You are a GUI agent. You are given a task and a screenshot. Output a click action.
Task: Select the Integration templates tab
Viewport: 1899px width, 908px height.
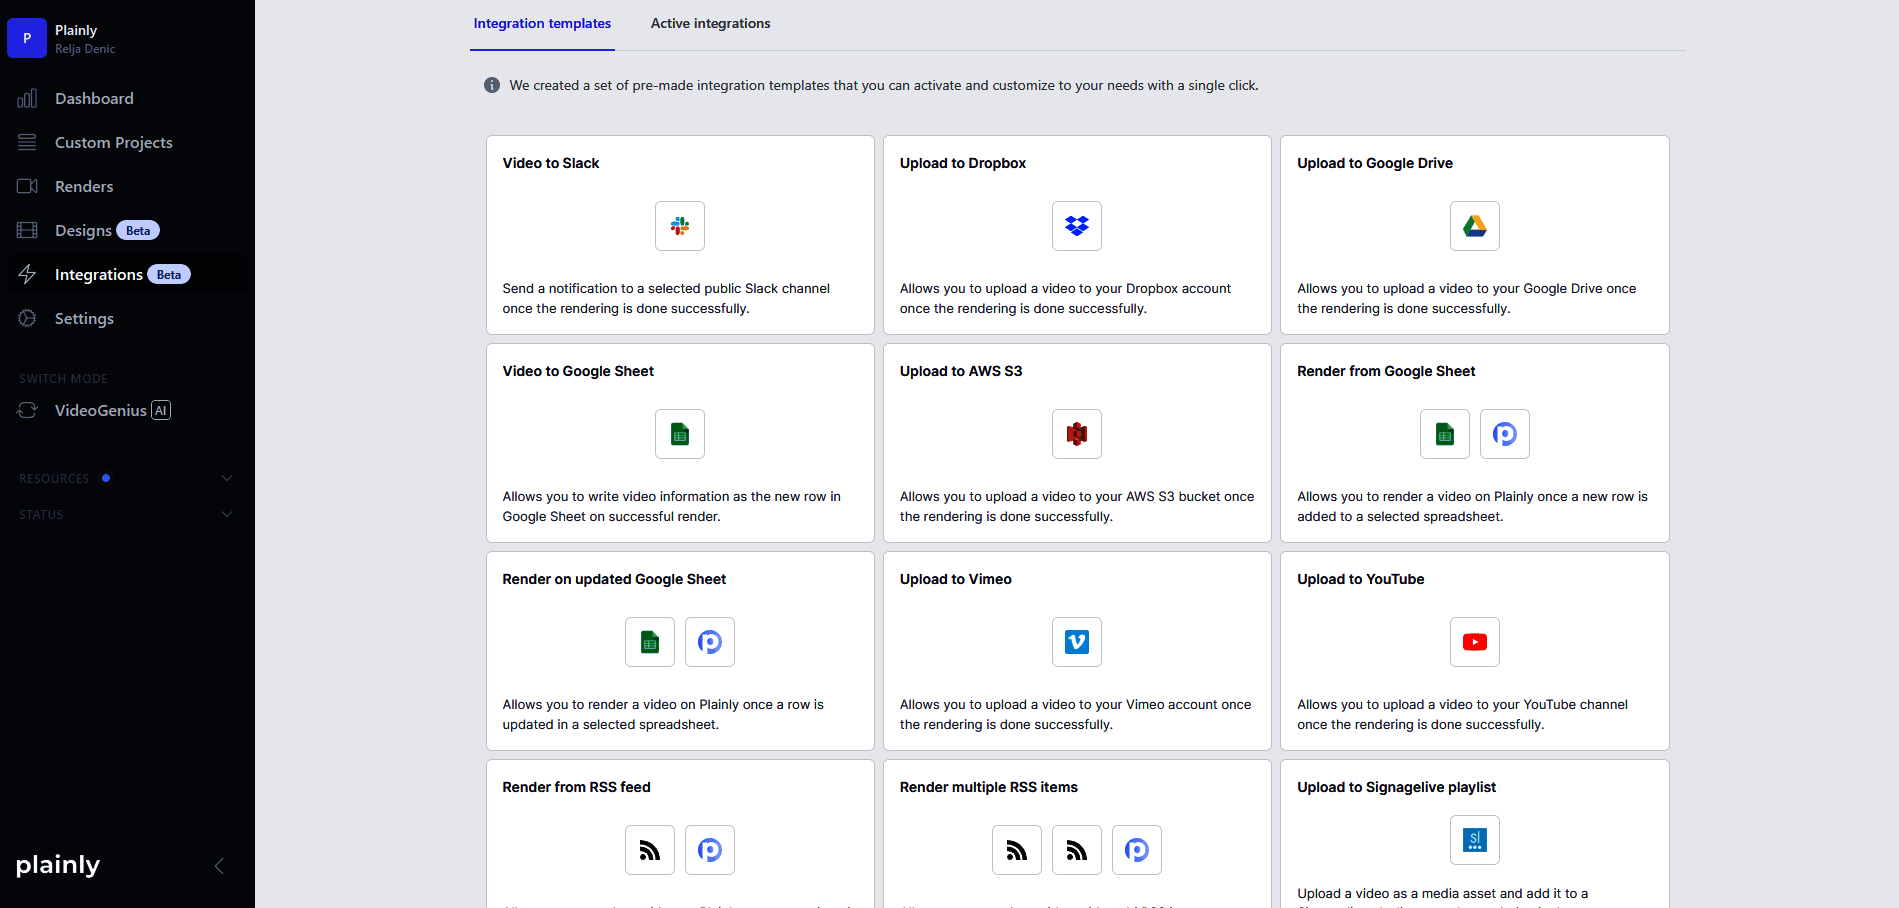[x=542, y=24]
